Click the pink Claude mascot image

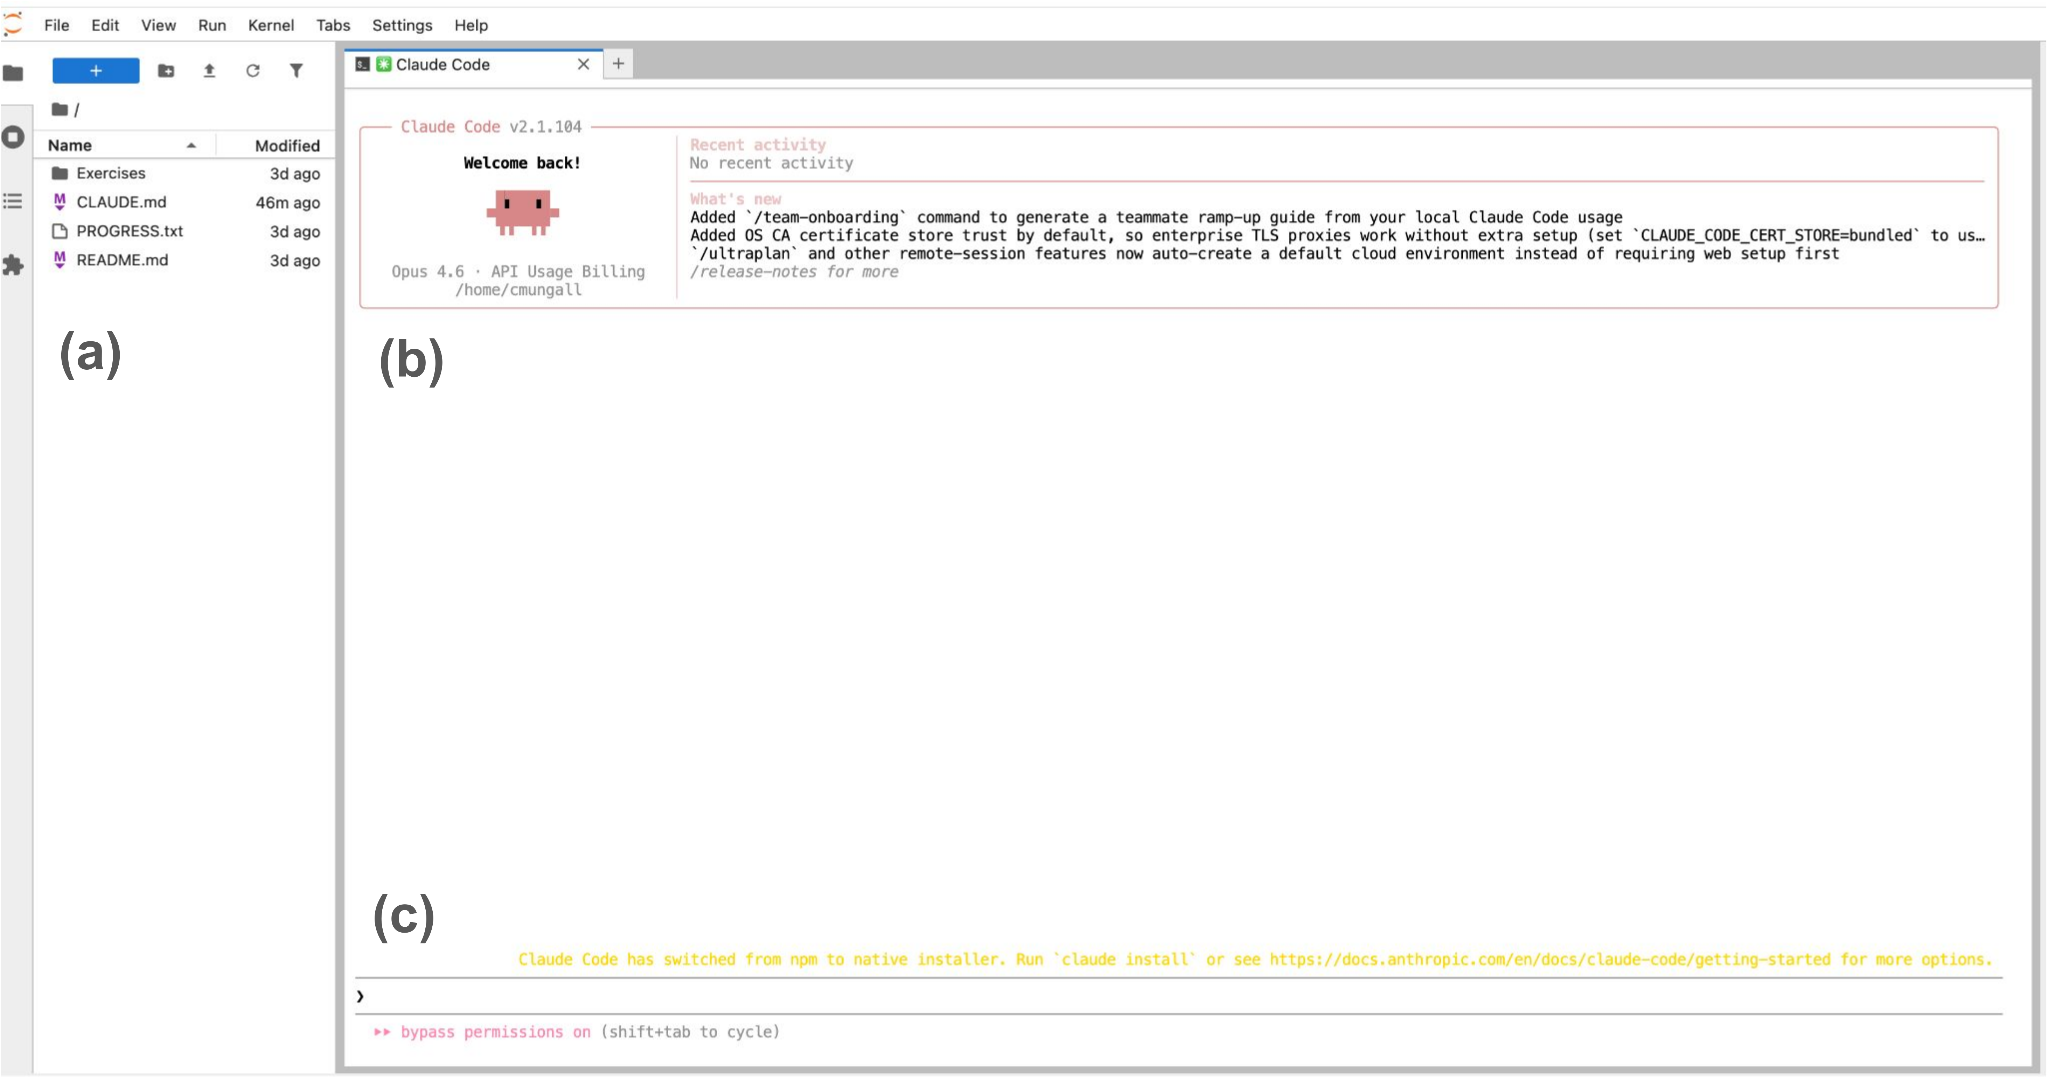[522, 212]
